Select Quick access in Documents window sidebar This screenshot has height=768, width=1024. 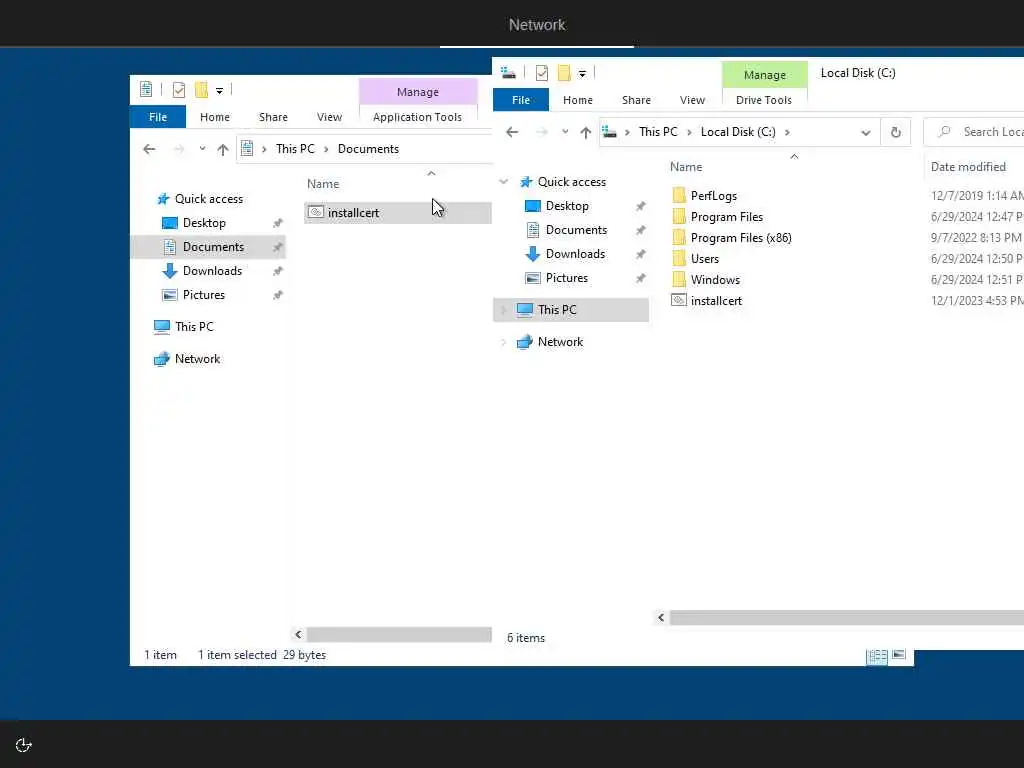[x=208, y=199]
